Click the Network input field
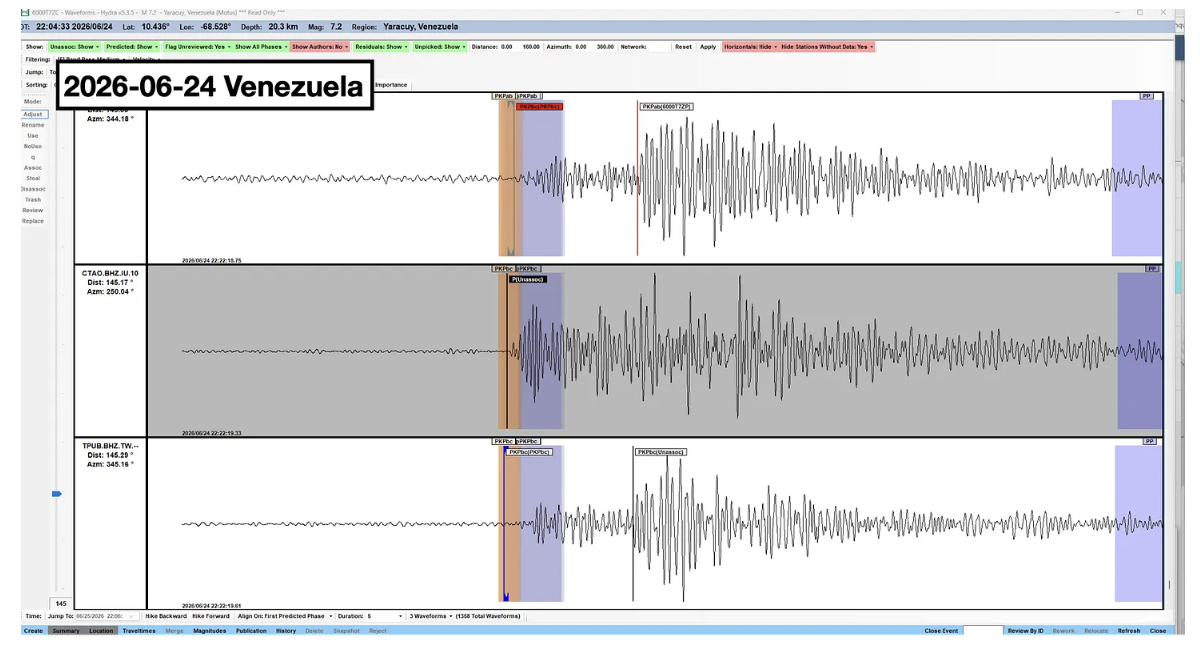The width and height of the screenshot is (1200, 658). point(660,47)
